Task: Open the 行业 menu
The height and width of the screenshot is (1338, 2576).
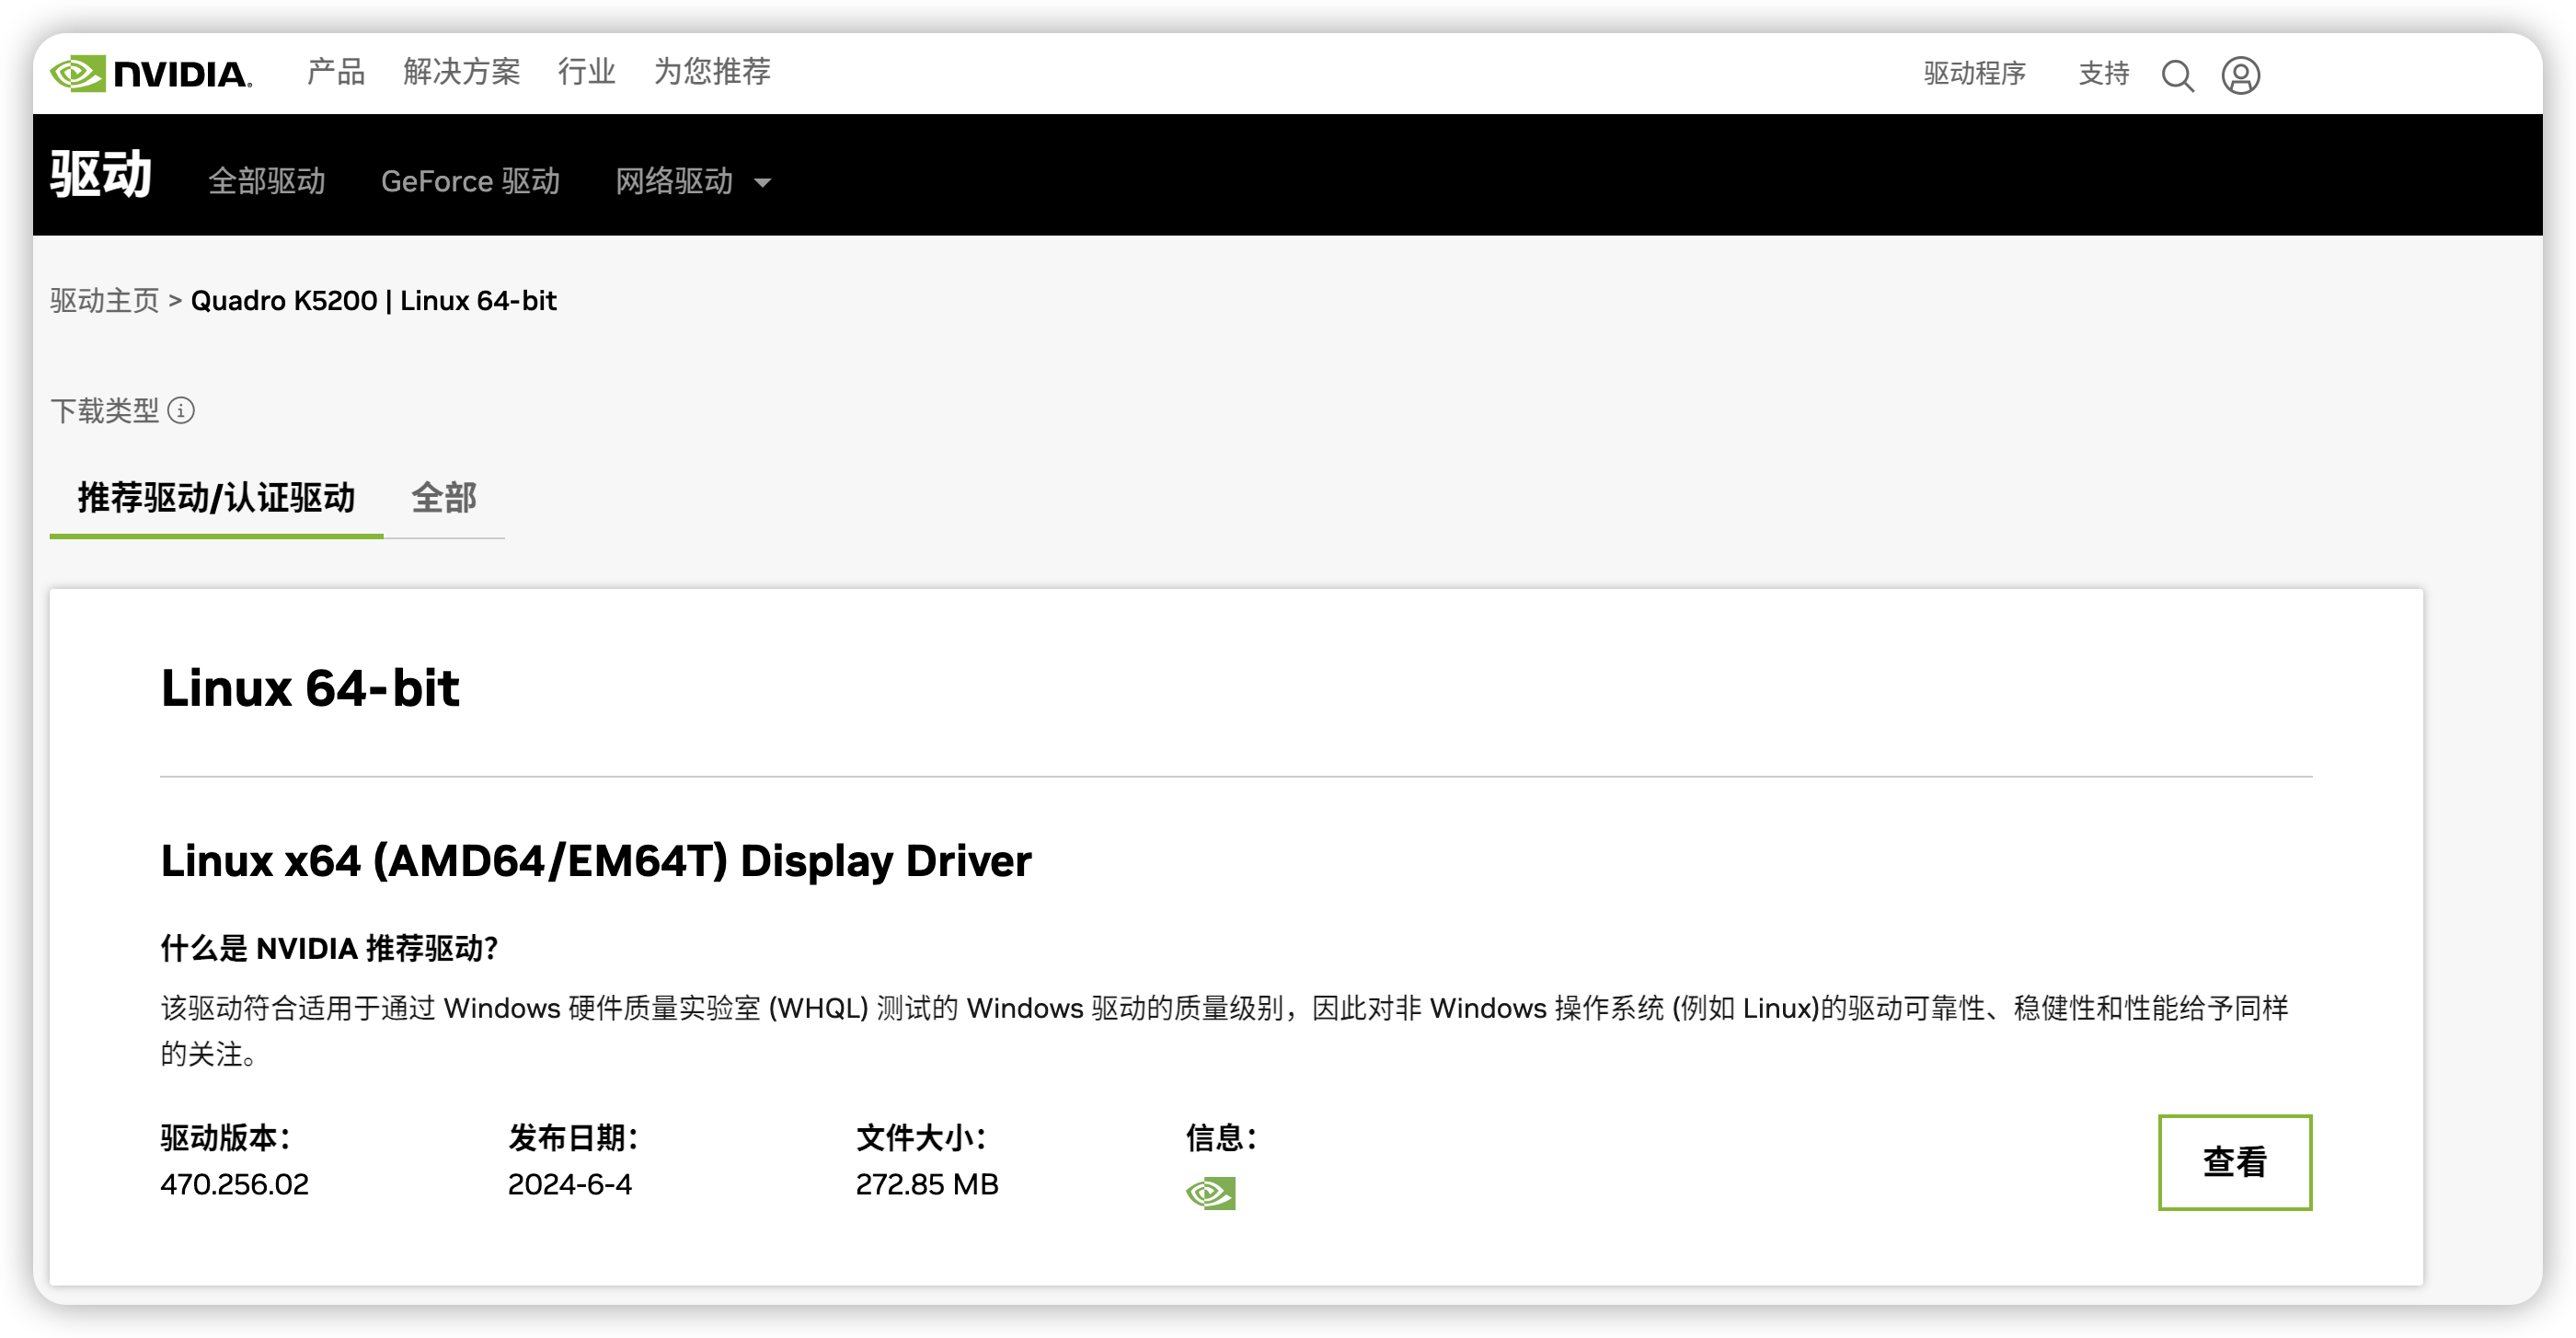Action: pyautogui.click(x=586, y=72)
